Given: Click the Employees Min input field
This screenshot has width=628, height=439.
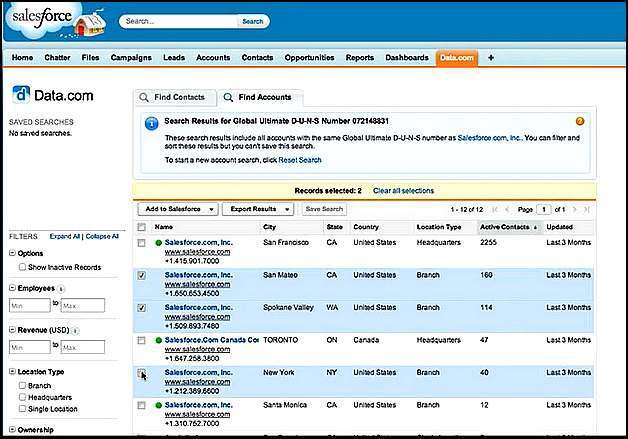Looking at the screenshot, I should pos(30,306).
